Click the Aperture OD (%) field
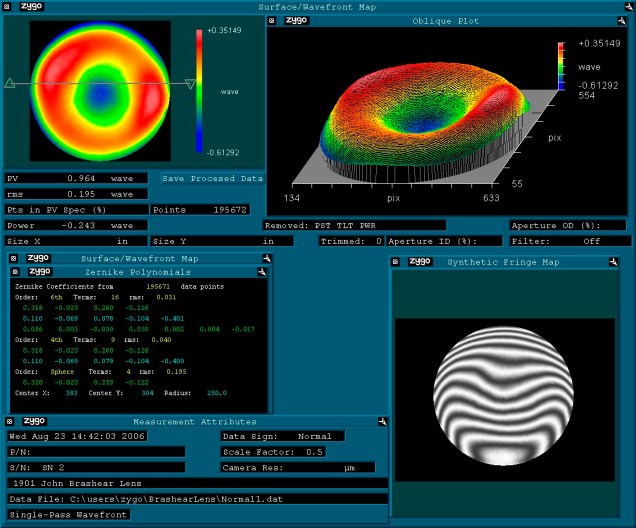The image size is (636, 528). (570, 226)
